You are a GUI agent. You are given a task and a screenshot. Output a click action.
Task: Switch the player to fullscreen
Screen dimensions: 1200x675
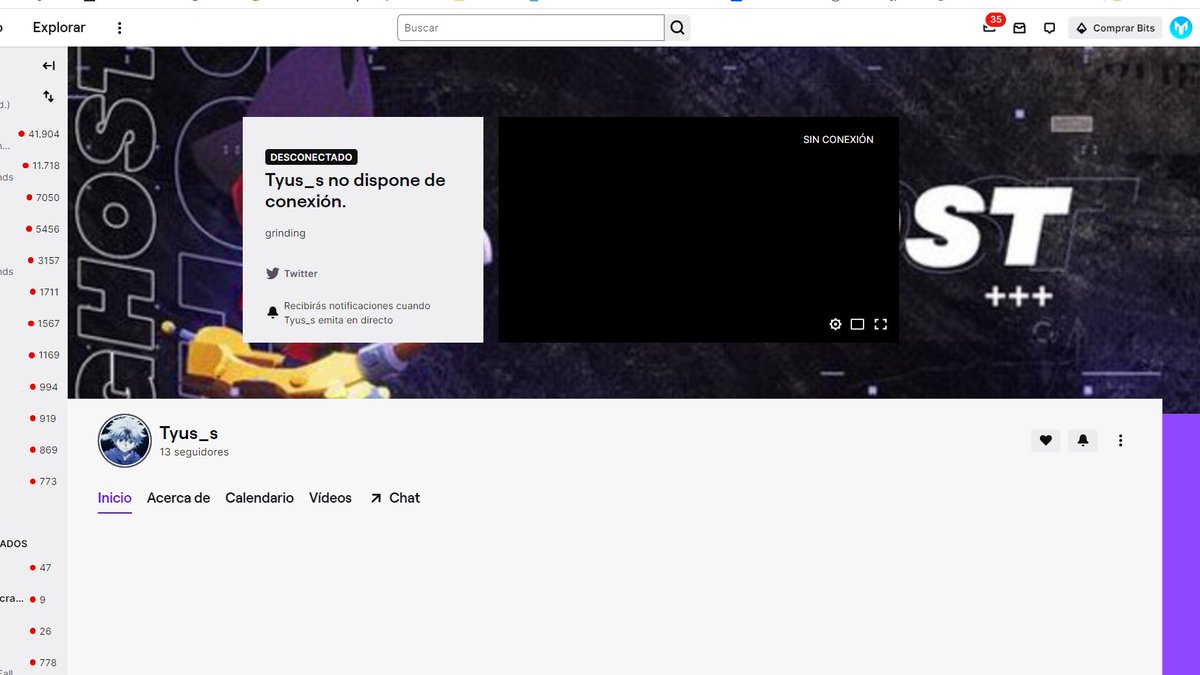[881, 324]
